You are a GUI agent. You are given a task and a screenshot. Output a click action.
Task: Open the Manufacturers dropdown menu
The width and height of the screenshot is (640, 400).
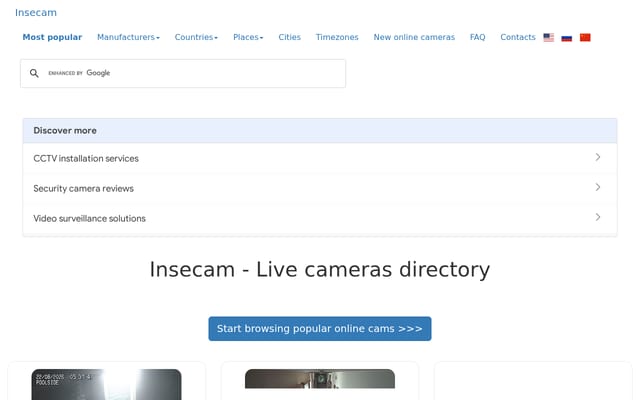click(128, 37)
